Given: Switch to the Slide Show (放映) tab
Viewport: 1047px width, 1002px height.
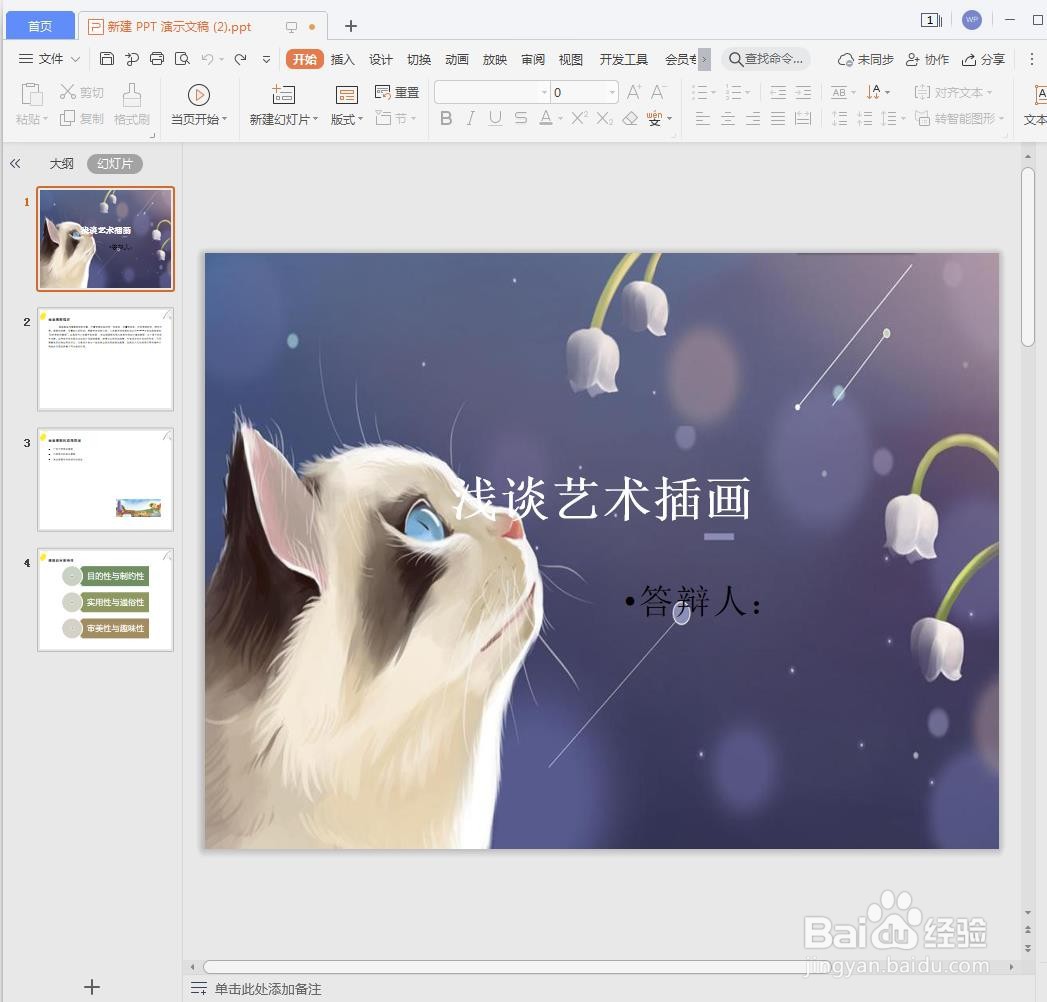Looking at the screenshot, I should (x=495, y=59).
